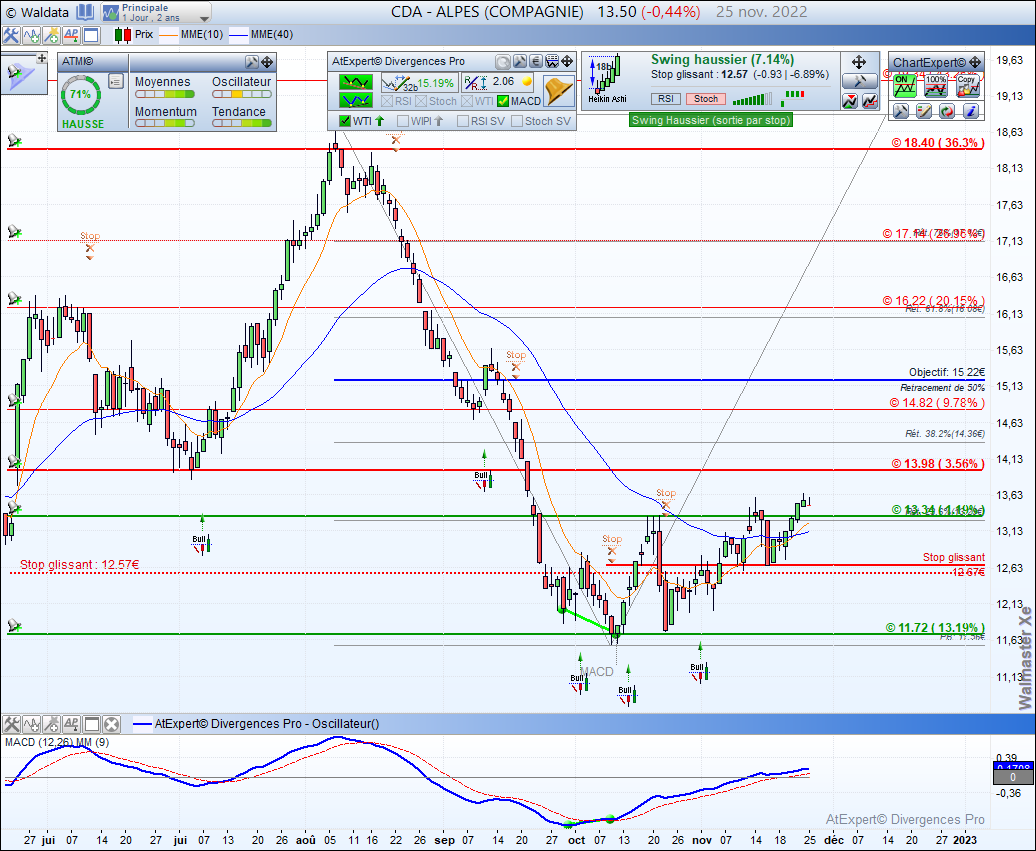Click AP tool icon in main toolbar
This screenshot has height=851, width=1036.
point(71,35)
